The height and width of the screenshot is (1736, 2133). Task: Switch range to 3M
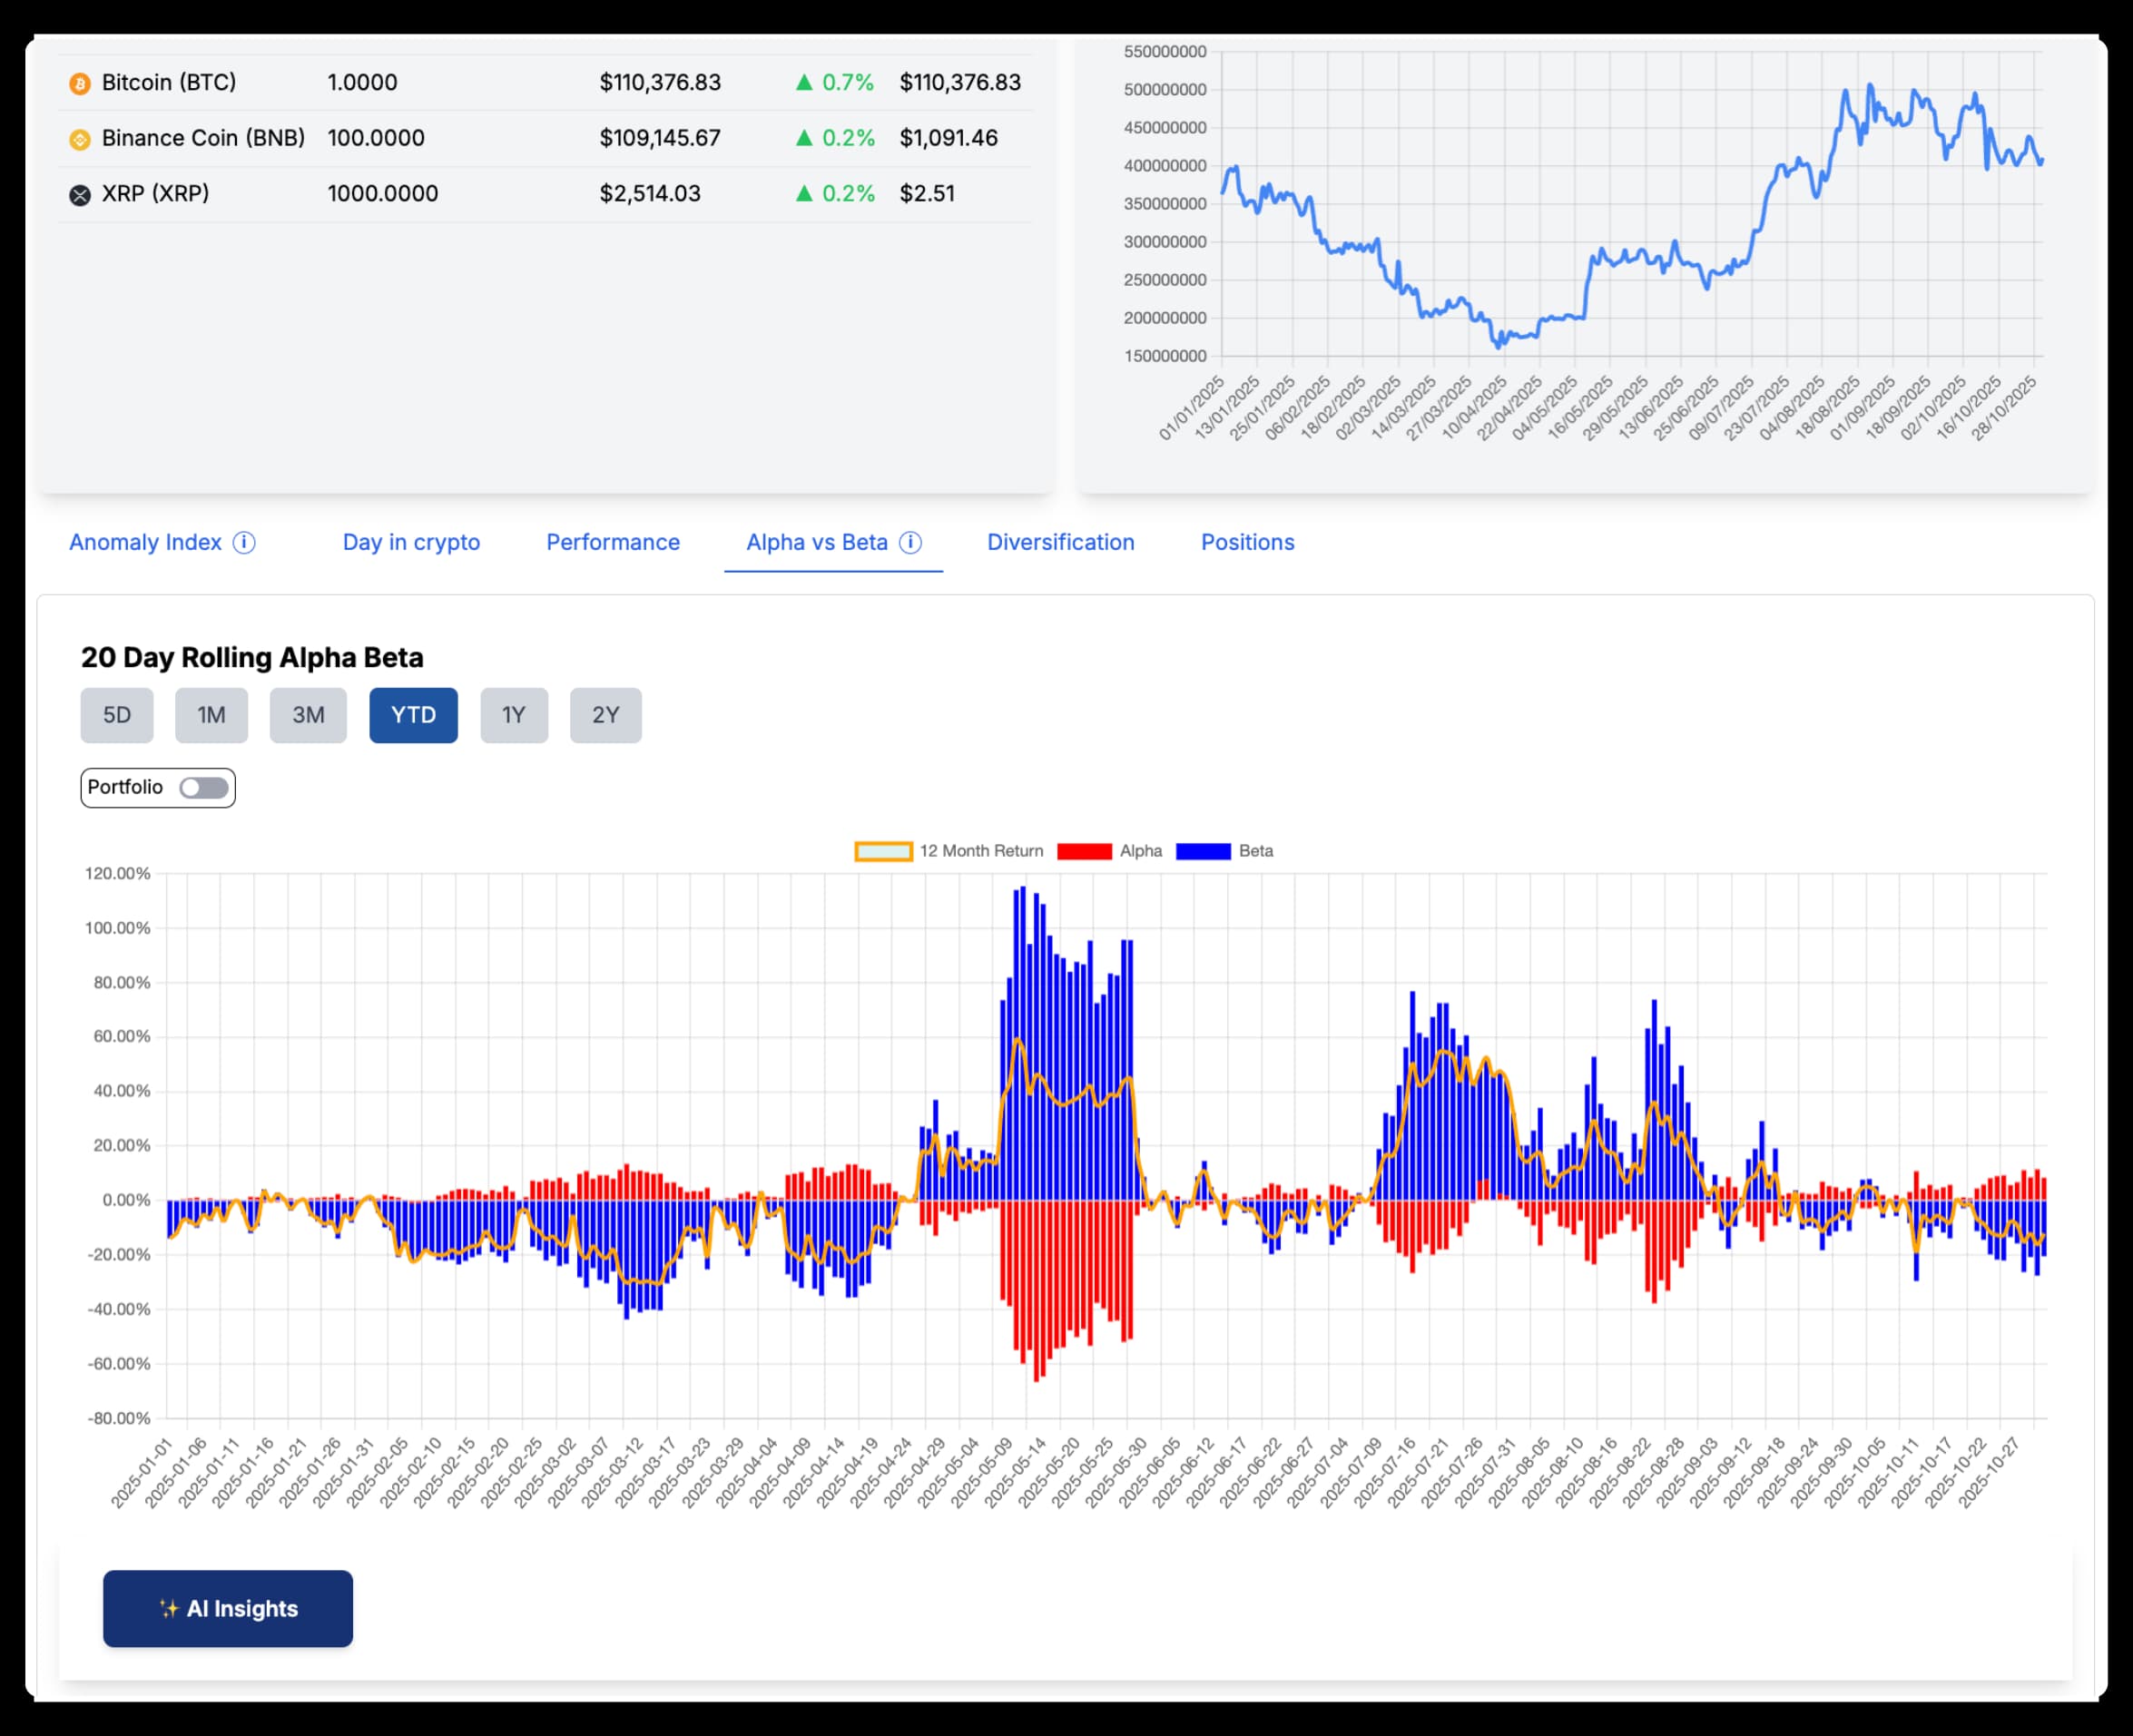tap(308, 715)
